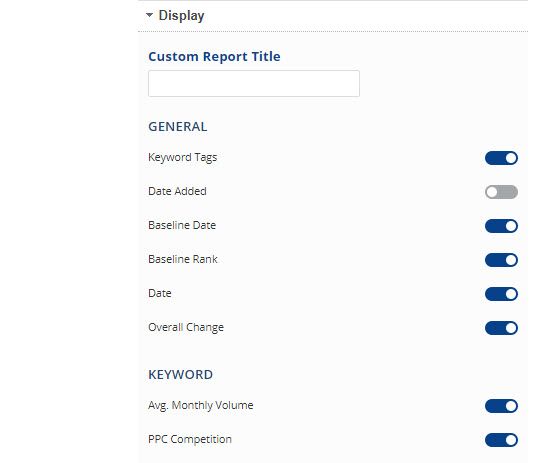Disable the Date toggle switch
The height and width of the screenshot is (463, 538).
click(x=501, y=294)
